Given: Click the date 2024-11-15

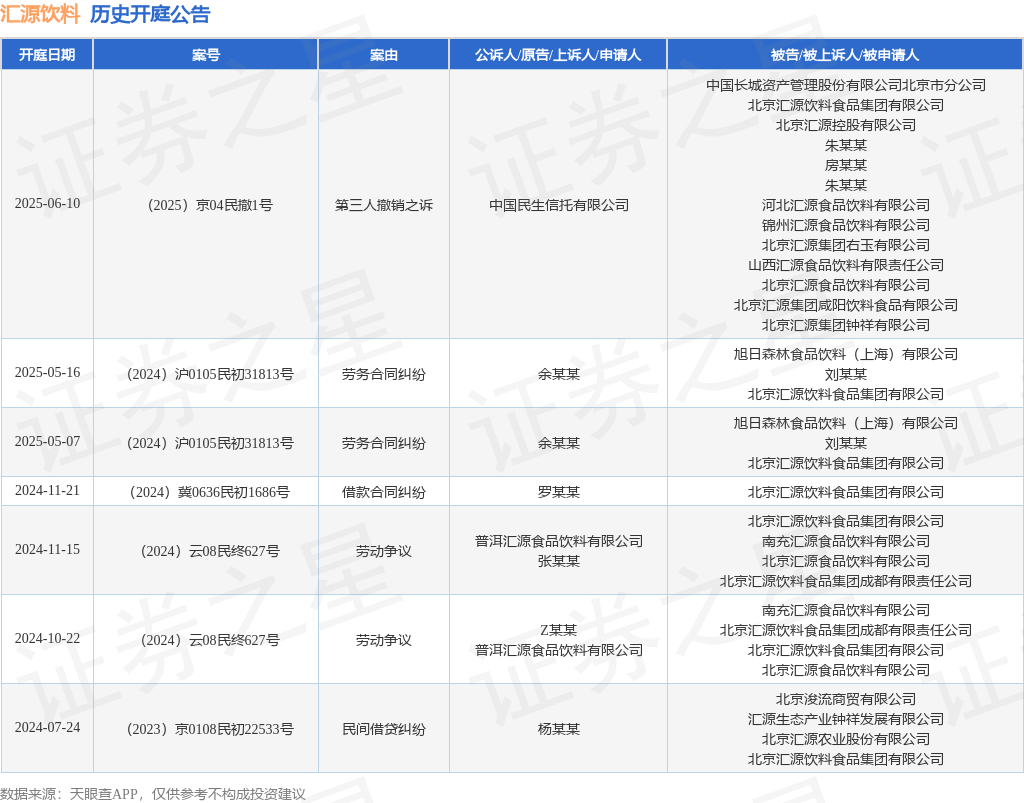Looking at the screenshot, I should coord(48,550).
